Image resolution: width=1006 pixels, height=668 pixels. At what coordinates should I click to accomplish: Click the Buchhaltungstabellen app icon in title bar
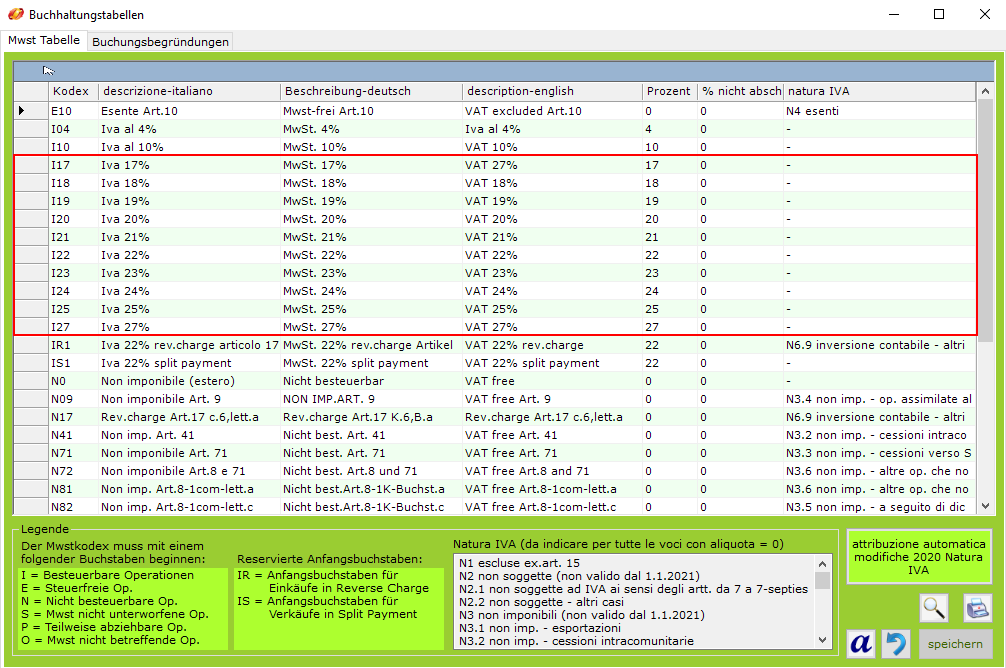point(14,14)
